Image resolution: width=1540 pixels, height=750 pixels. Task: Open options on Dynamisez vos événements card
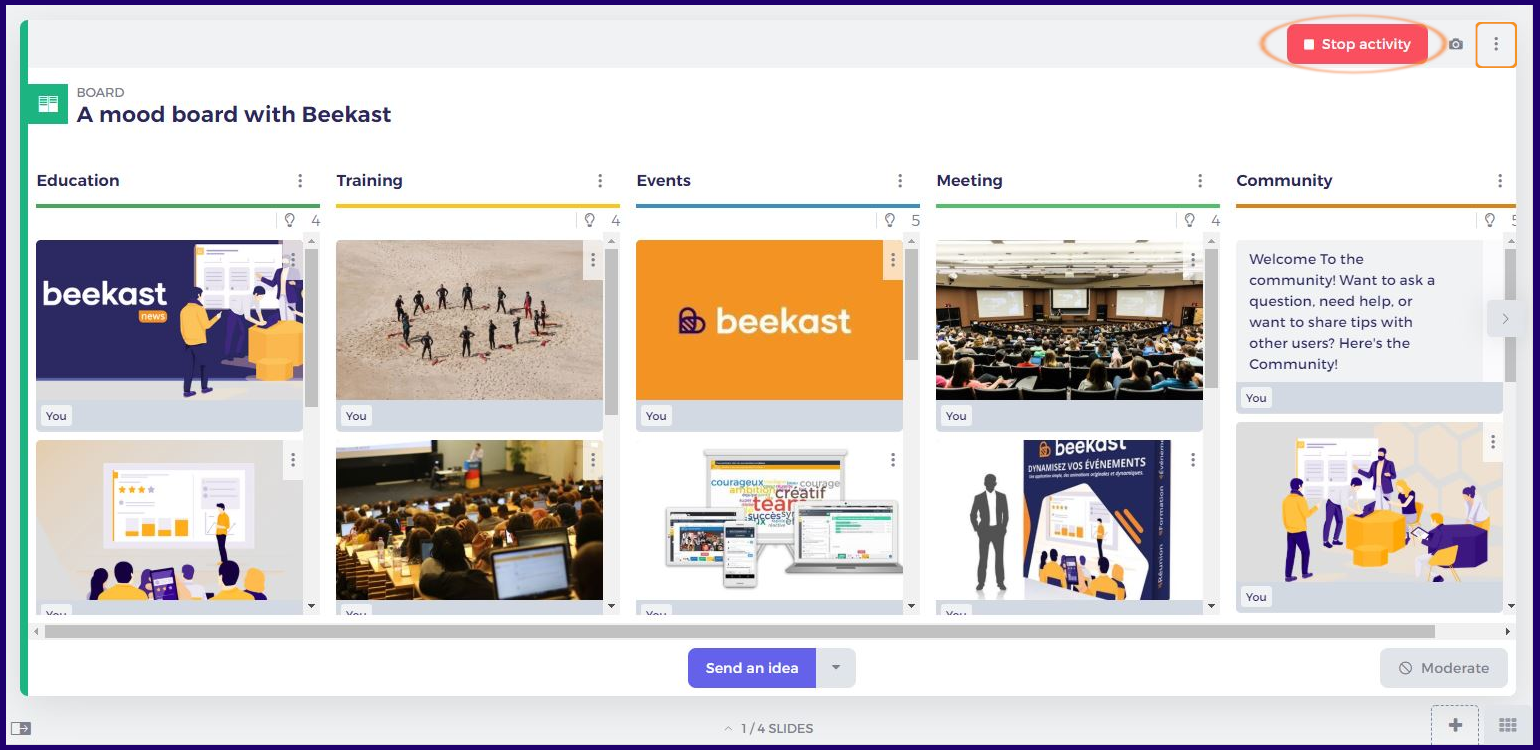point(1193,460)
